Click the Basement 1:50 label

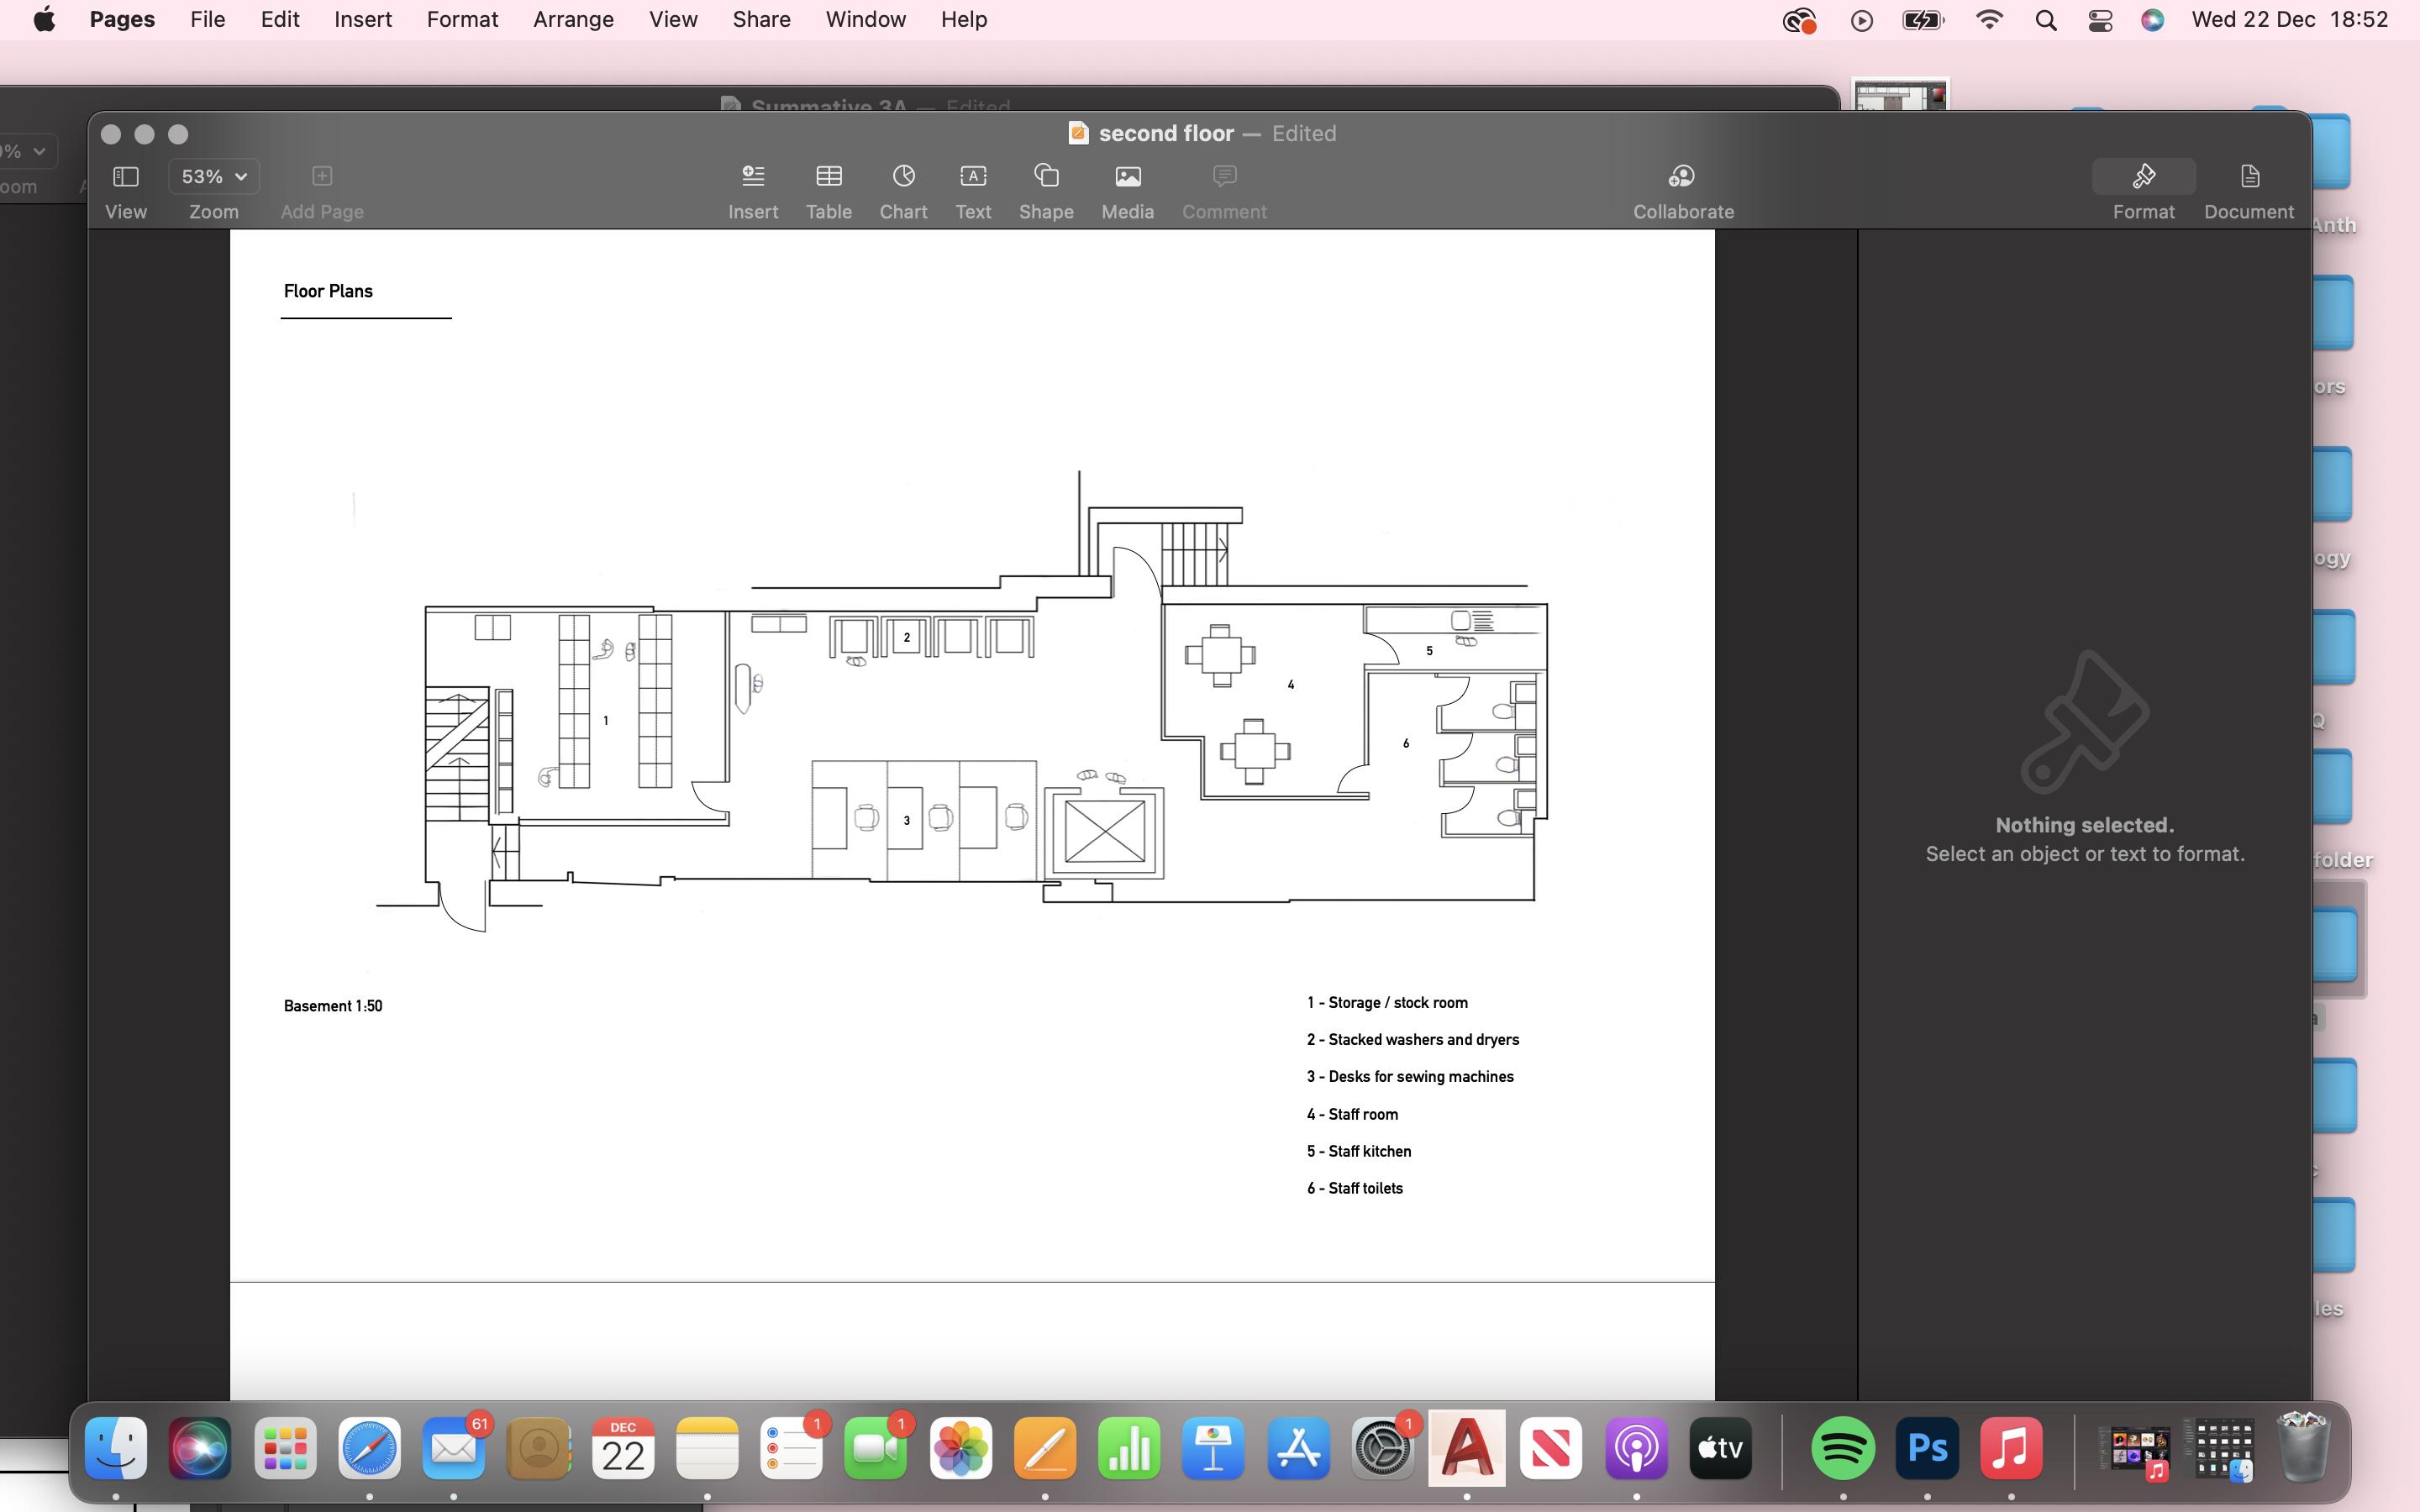point(332,1006)
